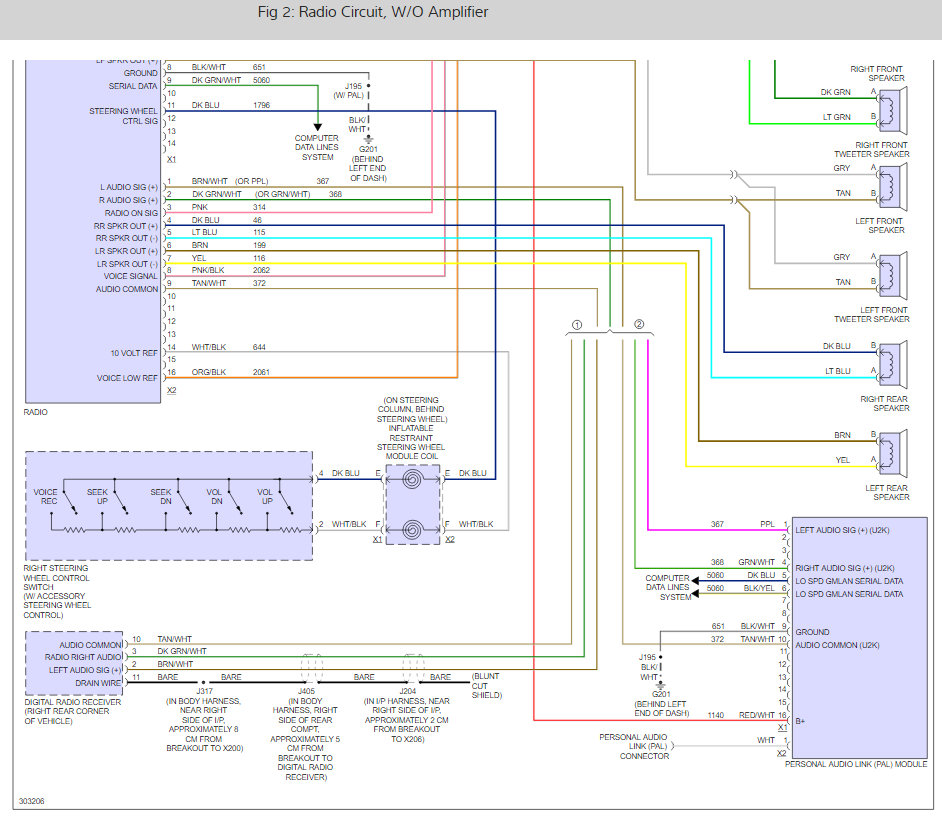
Task: Click the RADIO label below the radio block
Action: click(35, 412)
